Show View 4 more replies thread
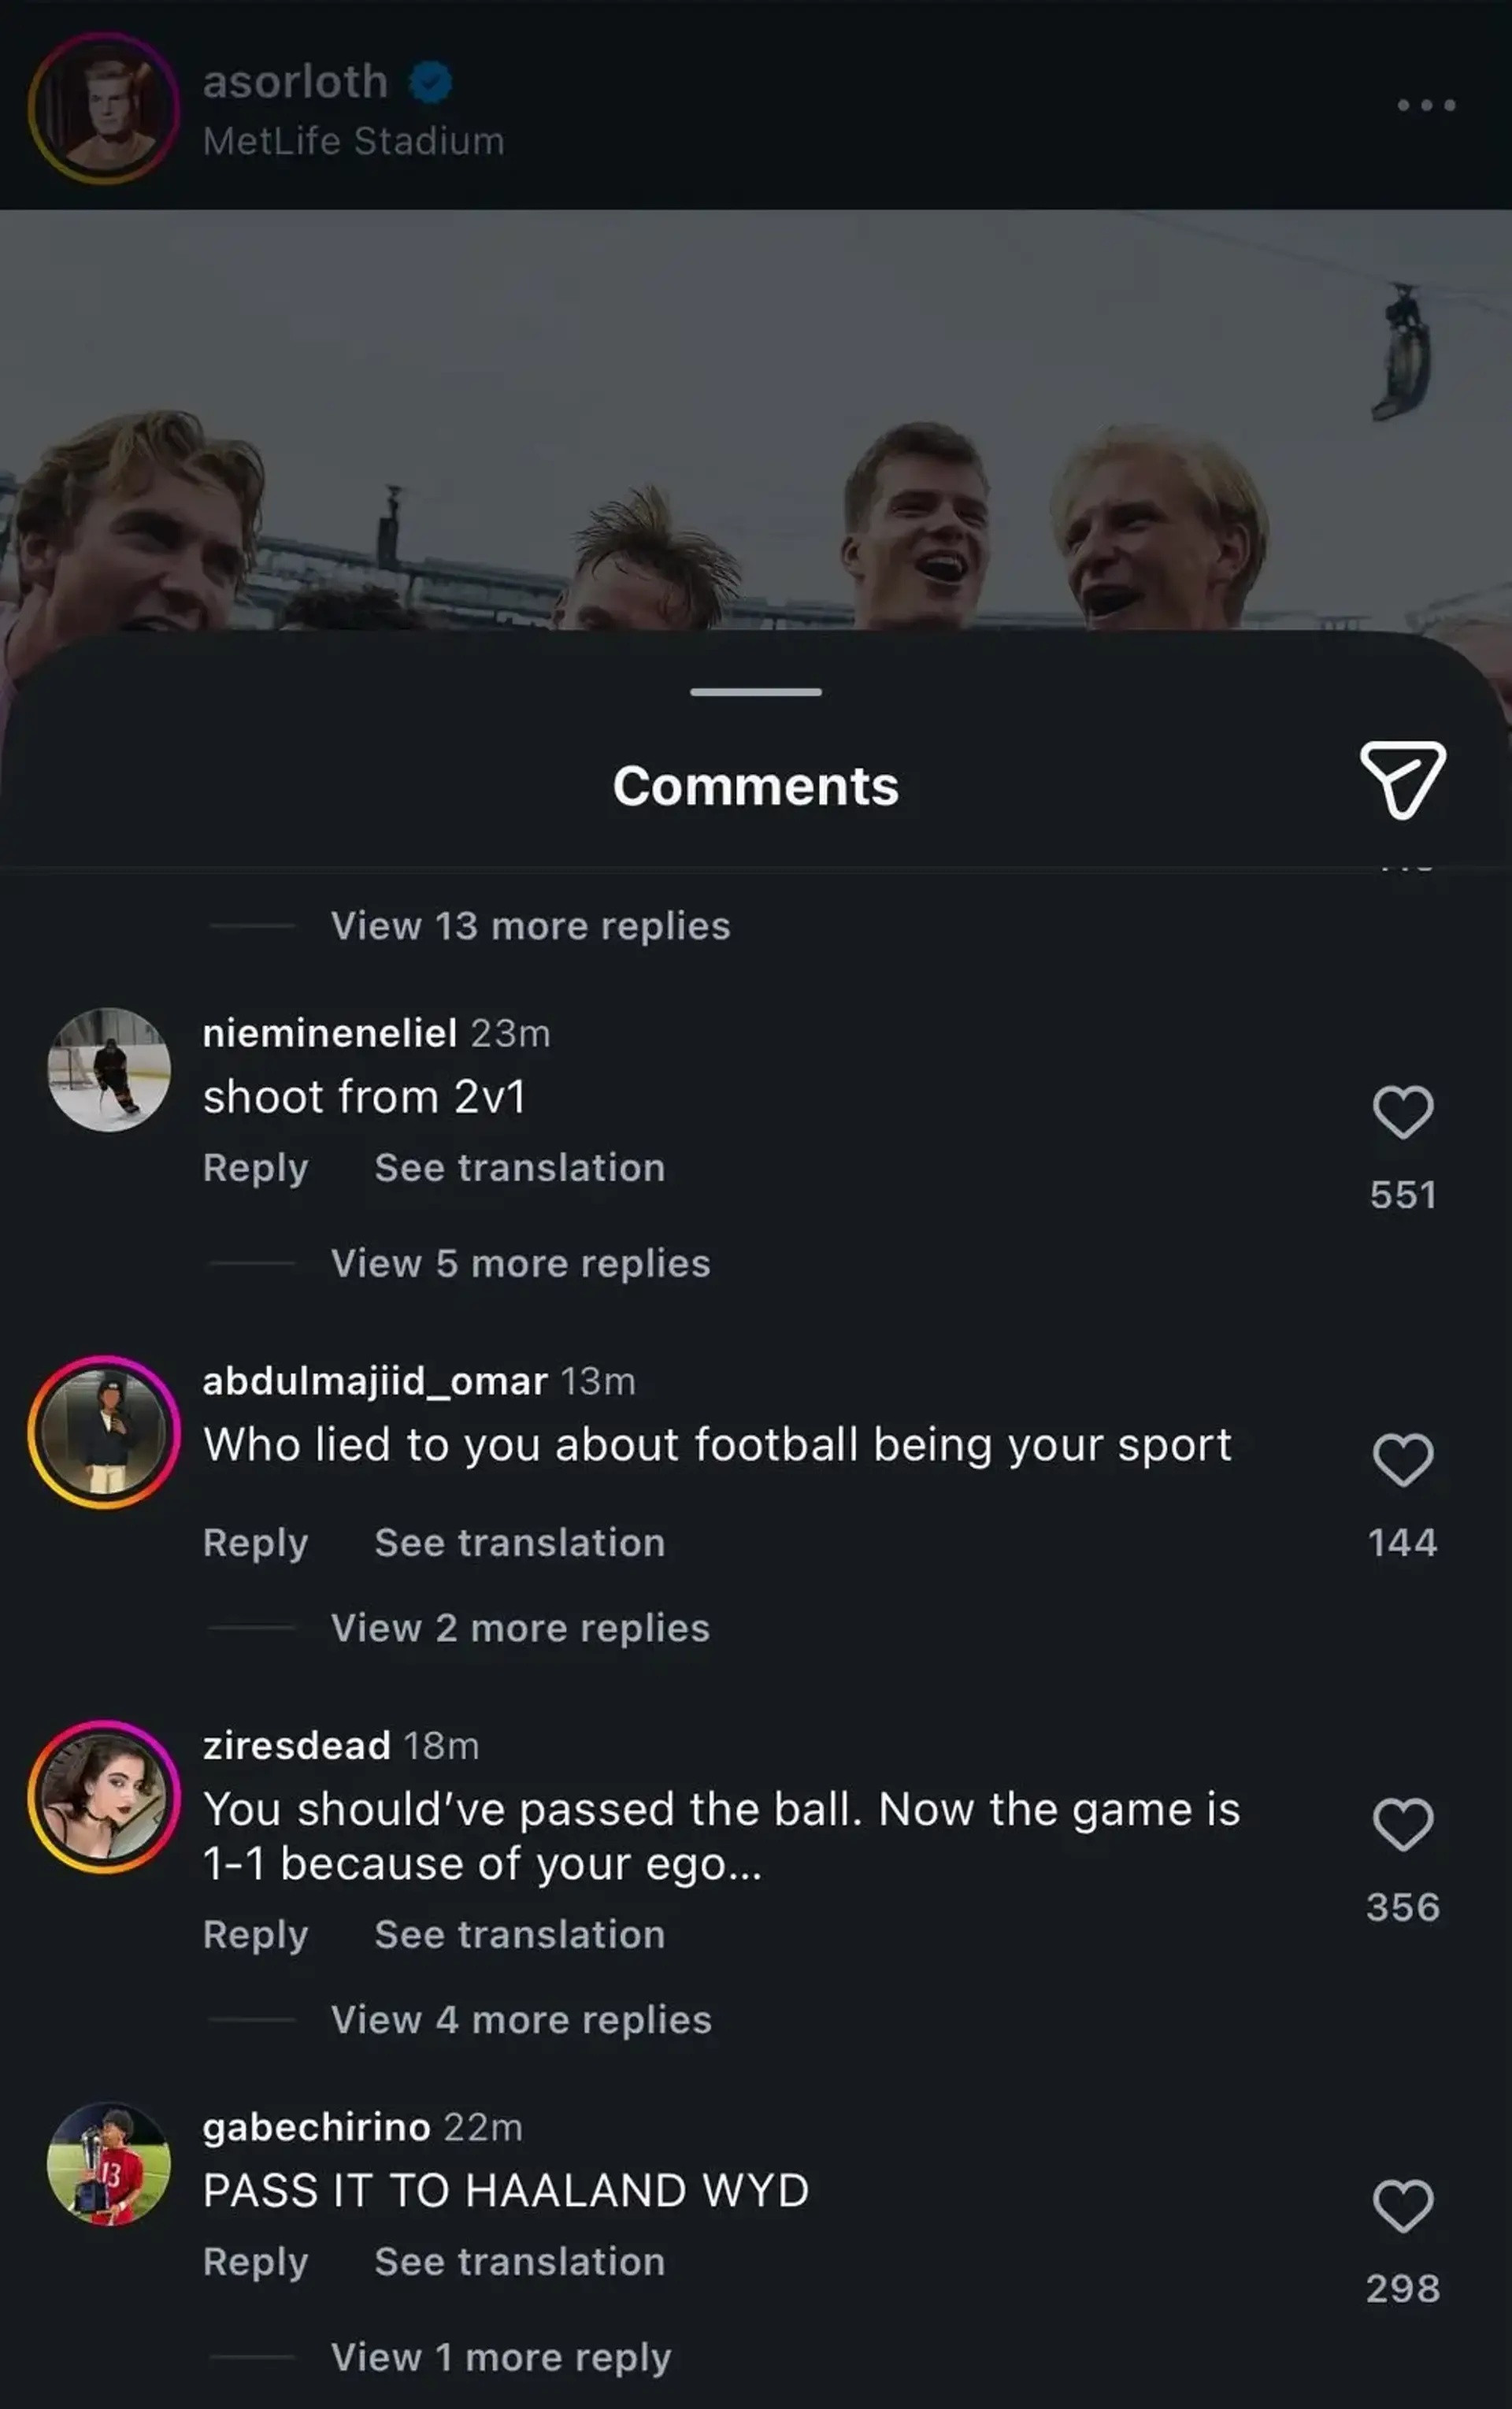 coord(521,2020)
